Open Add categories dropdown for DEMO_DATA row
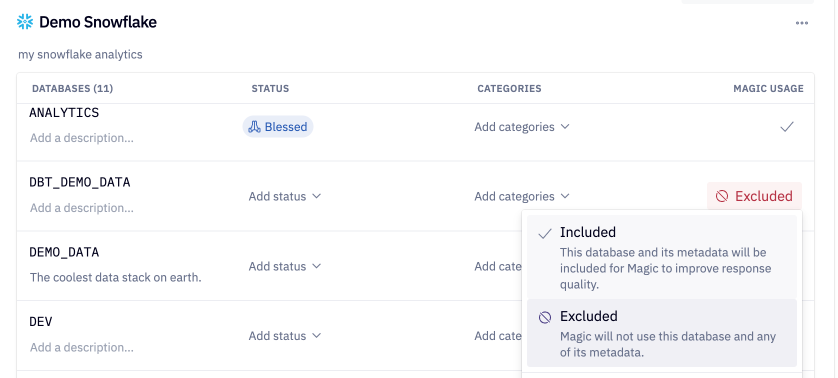 pyautogui.click(x=498, y=266)
